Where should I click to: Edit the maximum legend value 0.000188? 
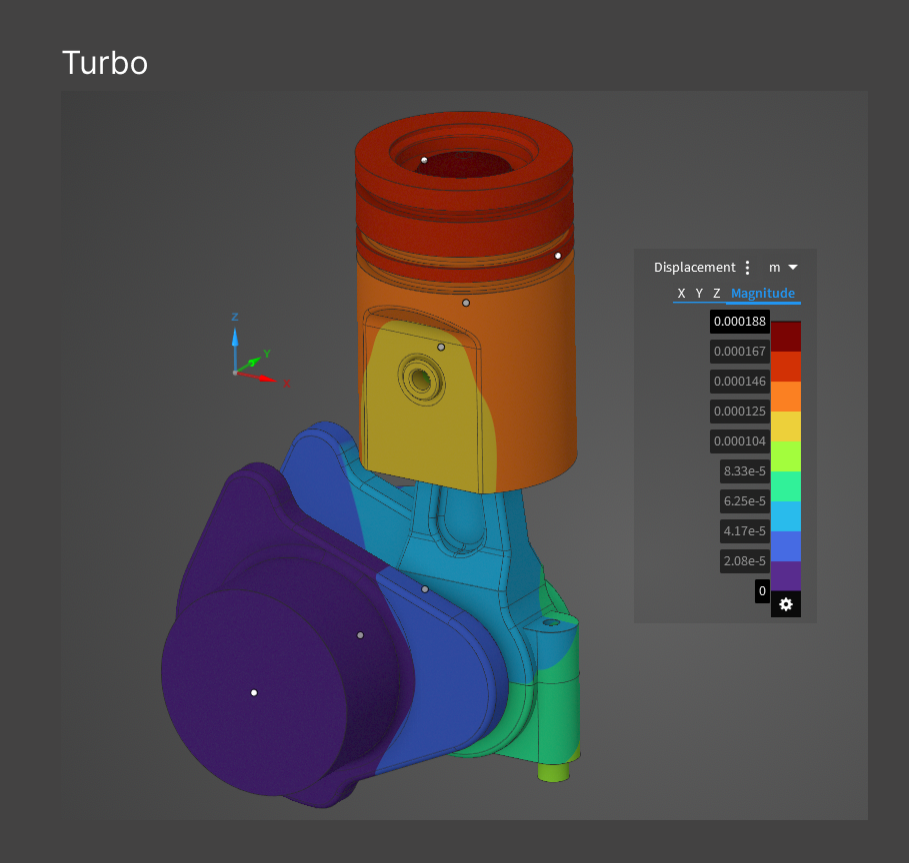click(x=740, y=321)
